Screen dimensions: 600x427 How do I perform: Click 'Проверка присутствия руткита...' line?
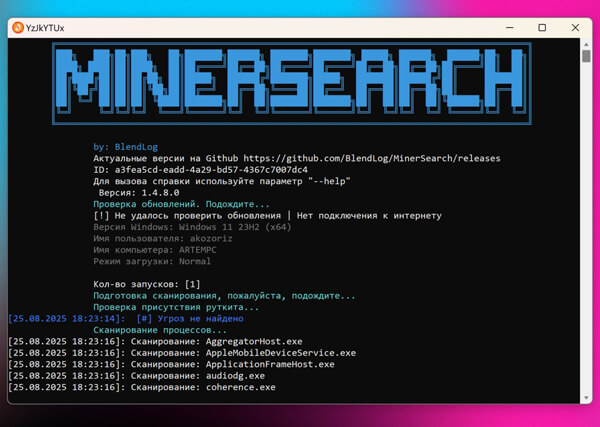pos(176,307)
